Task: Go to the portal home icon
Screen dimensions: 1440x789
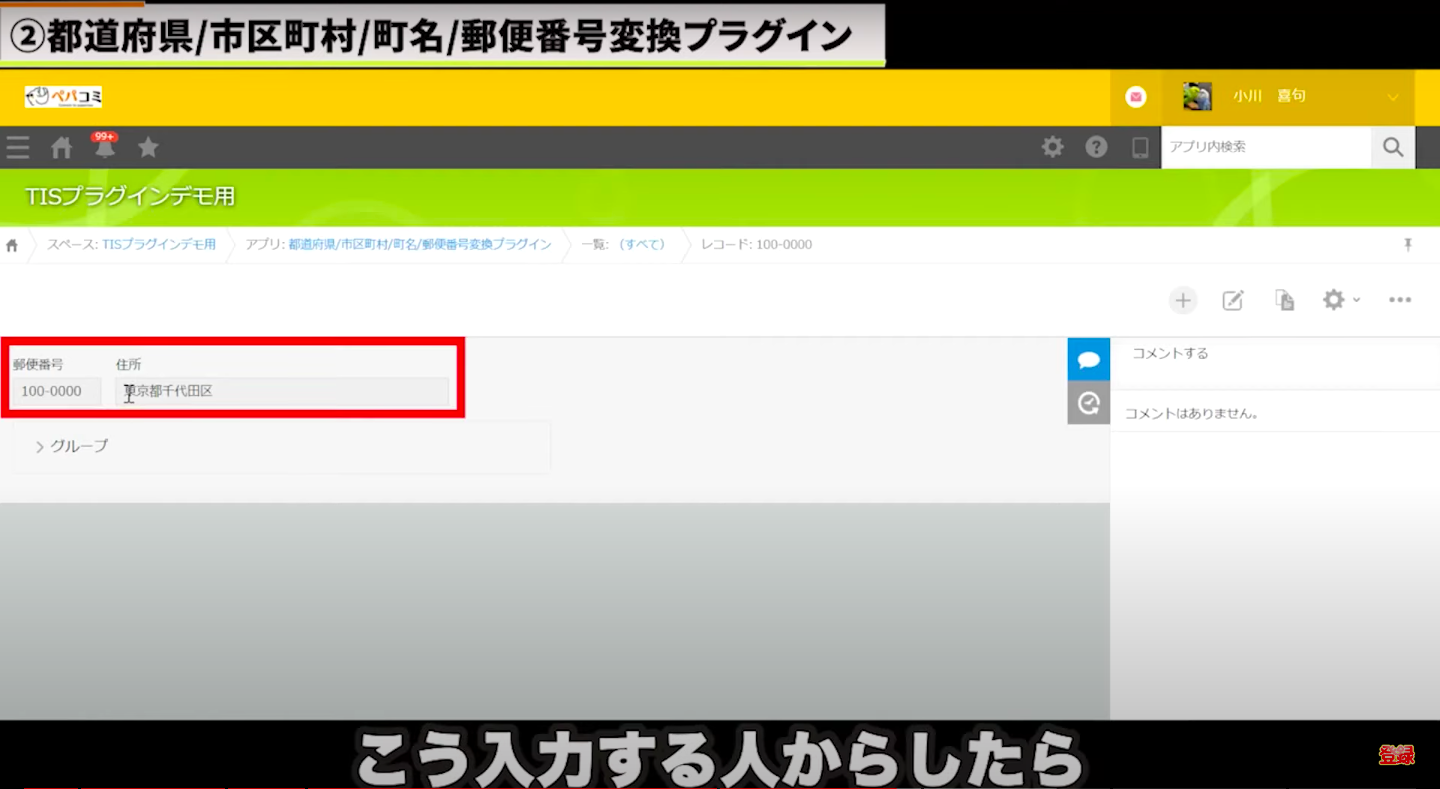Action: coord(62,148)
